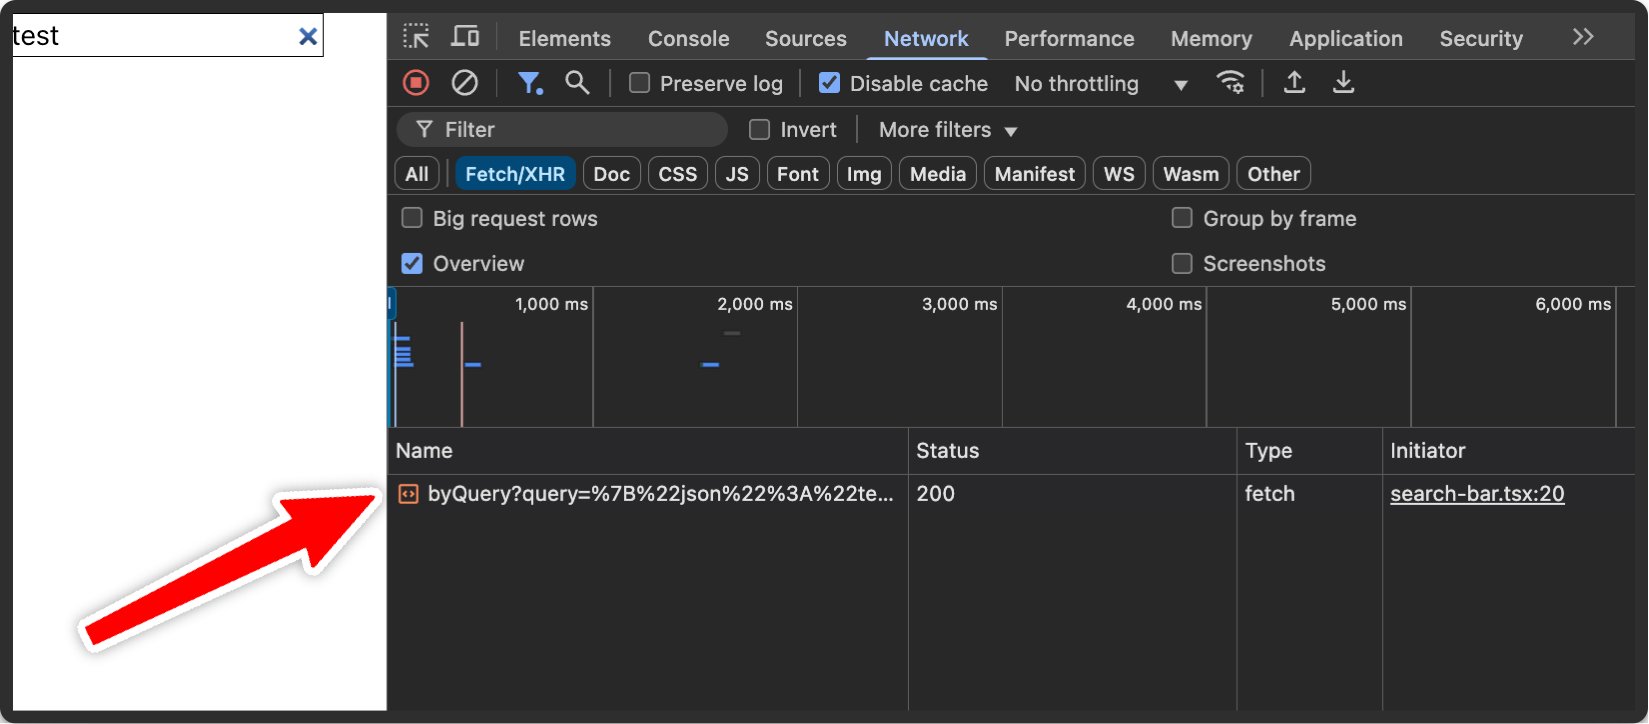
Task: Open the No throttling dropdown
Action: 1100,84
